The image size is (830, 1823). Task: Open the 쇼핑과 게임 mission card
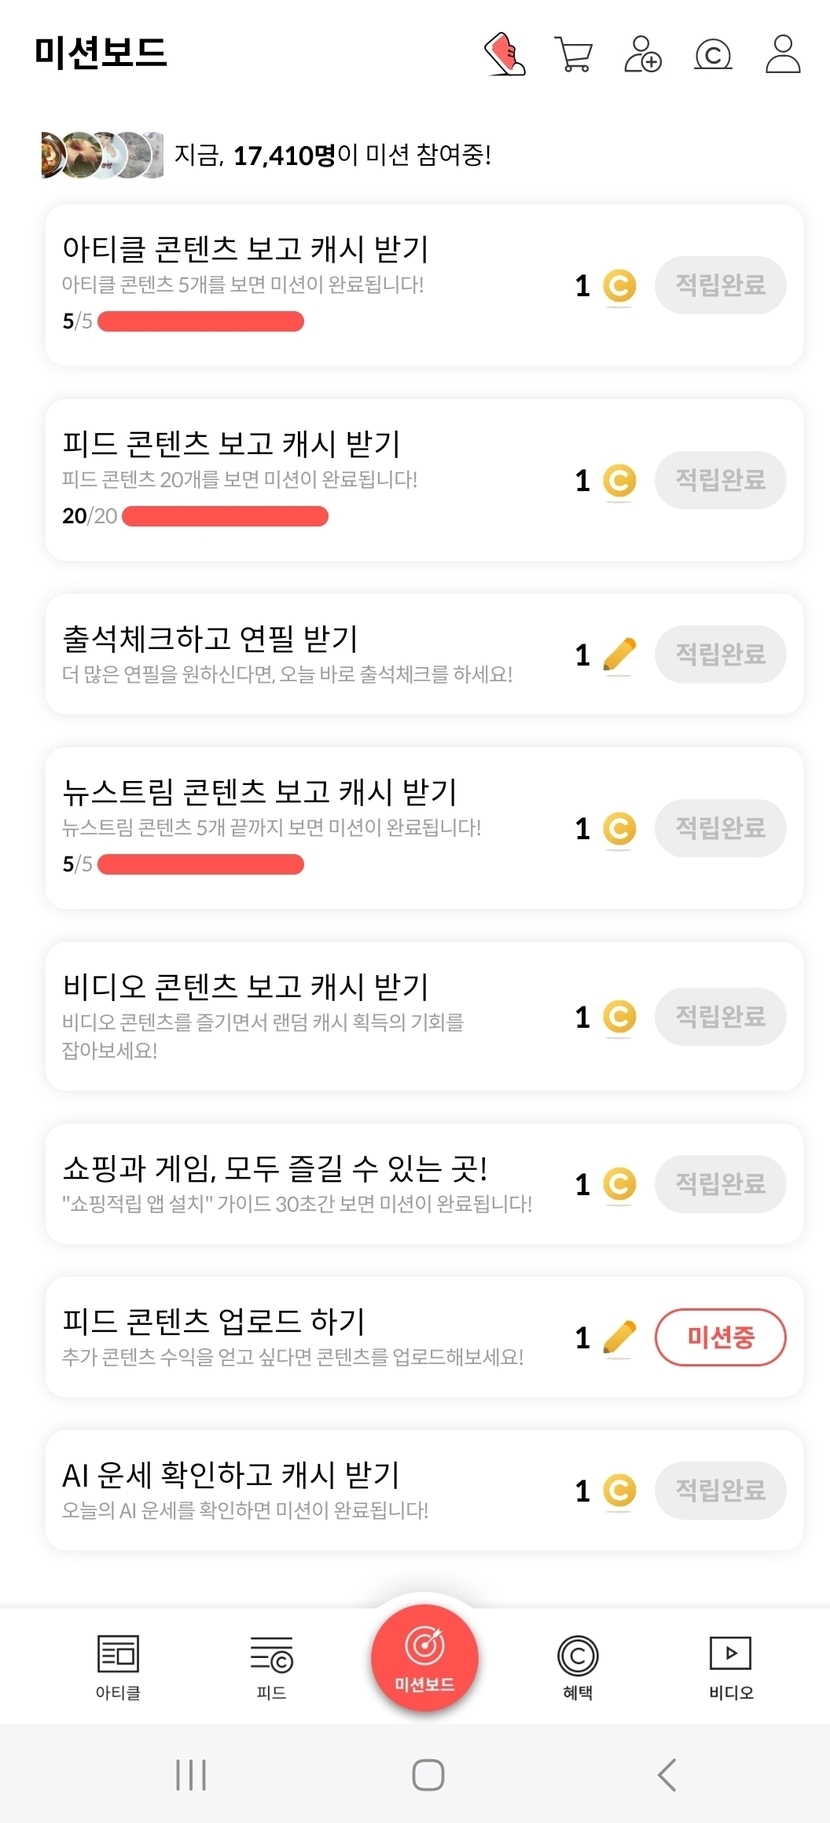pos(300,1184)
